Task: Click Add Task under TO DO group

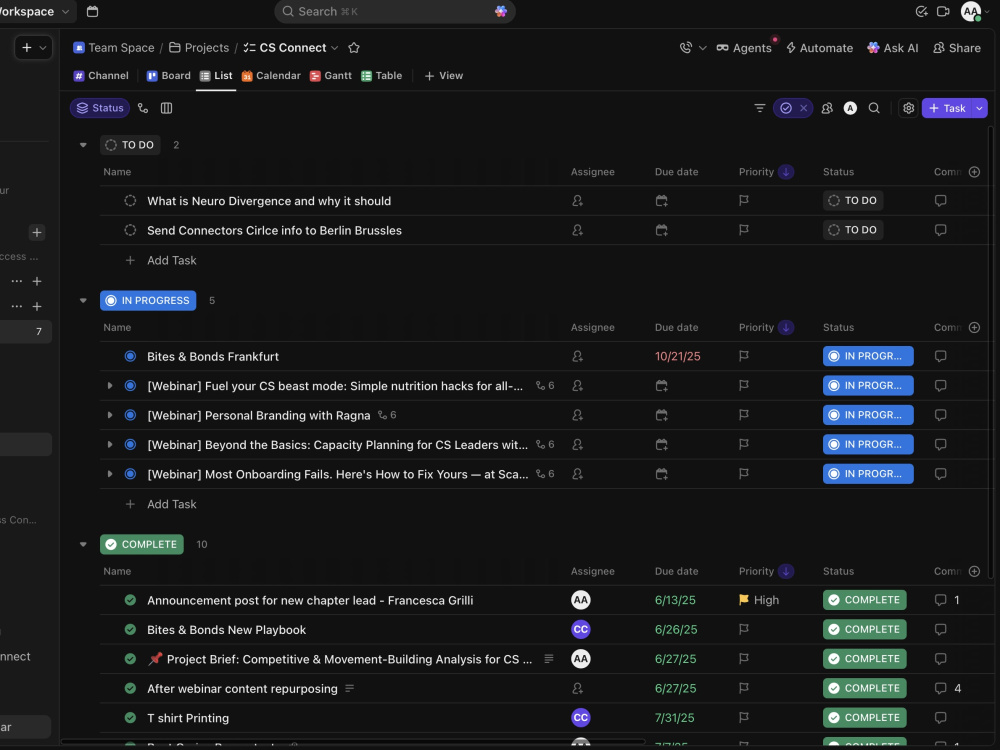Action: (172, 260)
